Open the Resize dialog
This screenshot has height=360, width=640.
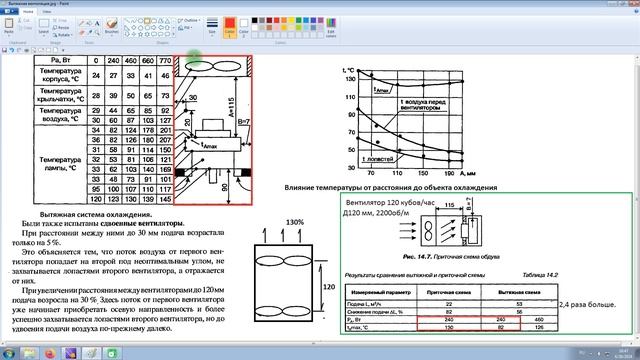pyautogui.click(x=61, y=28)
